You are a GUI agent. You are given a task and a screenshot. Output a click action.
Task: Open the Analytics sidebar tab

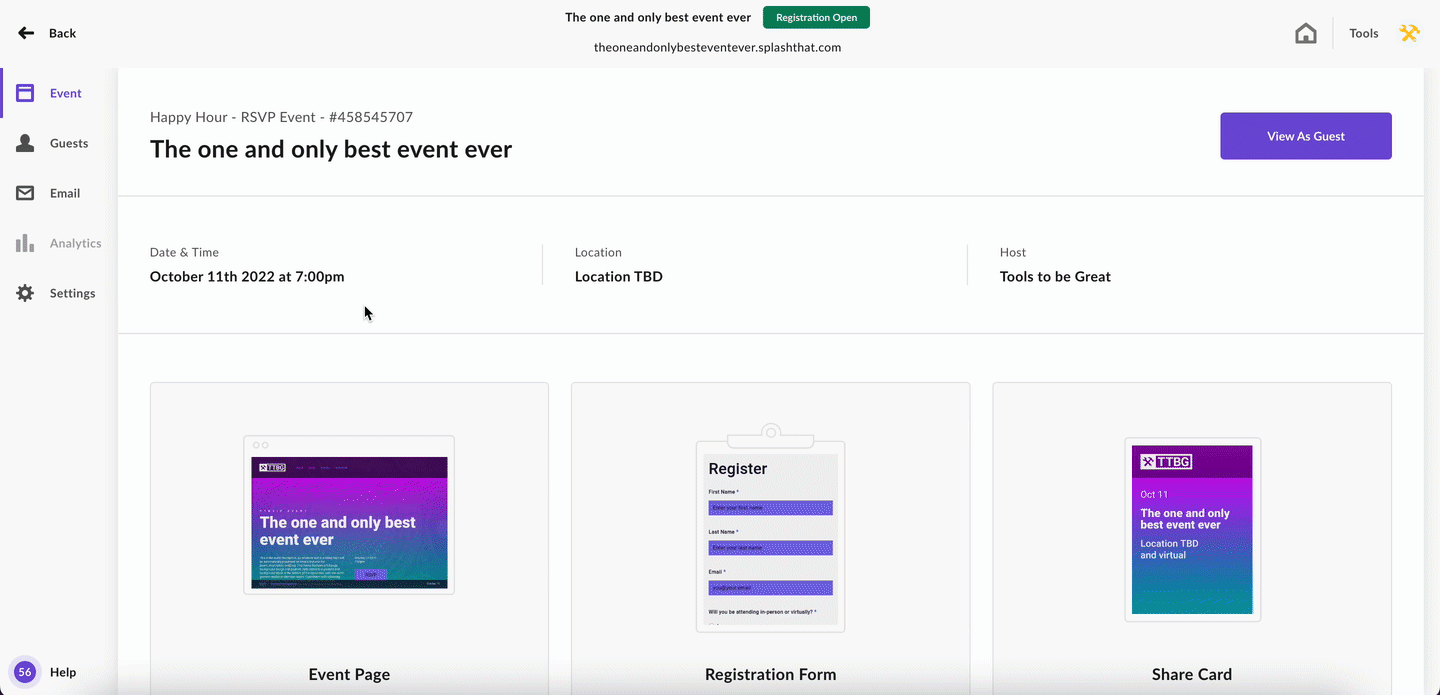tap(76, 243)
